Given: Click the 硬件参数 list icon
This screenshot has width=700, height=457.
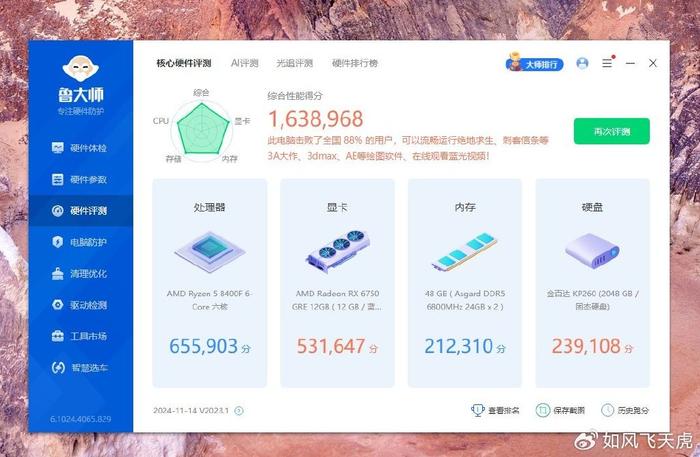Looking at the screenshot, I should (x=58, y=179).
